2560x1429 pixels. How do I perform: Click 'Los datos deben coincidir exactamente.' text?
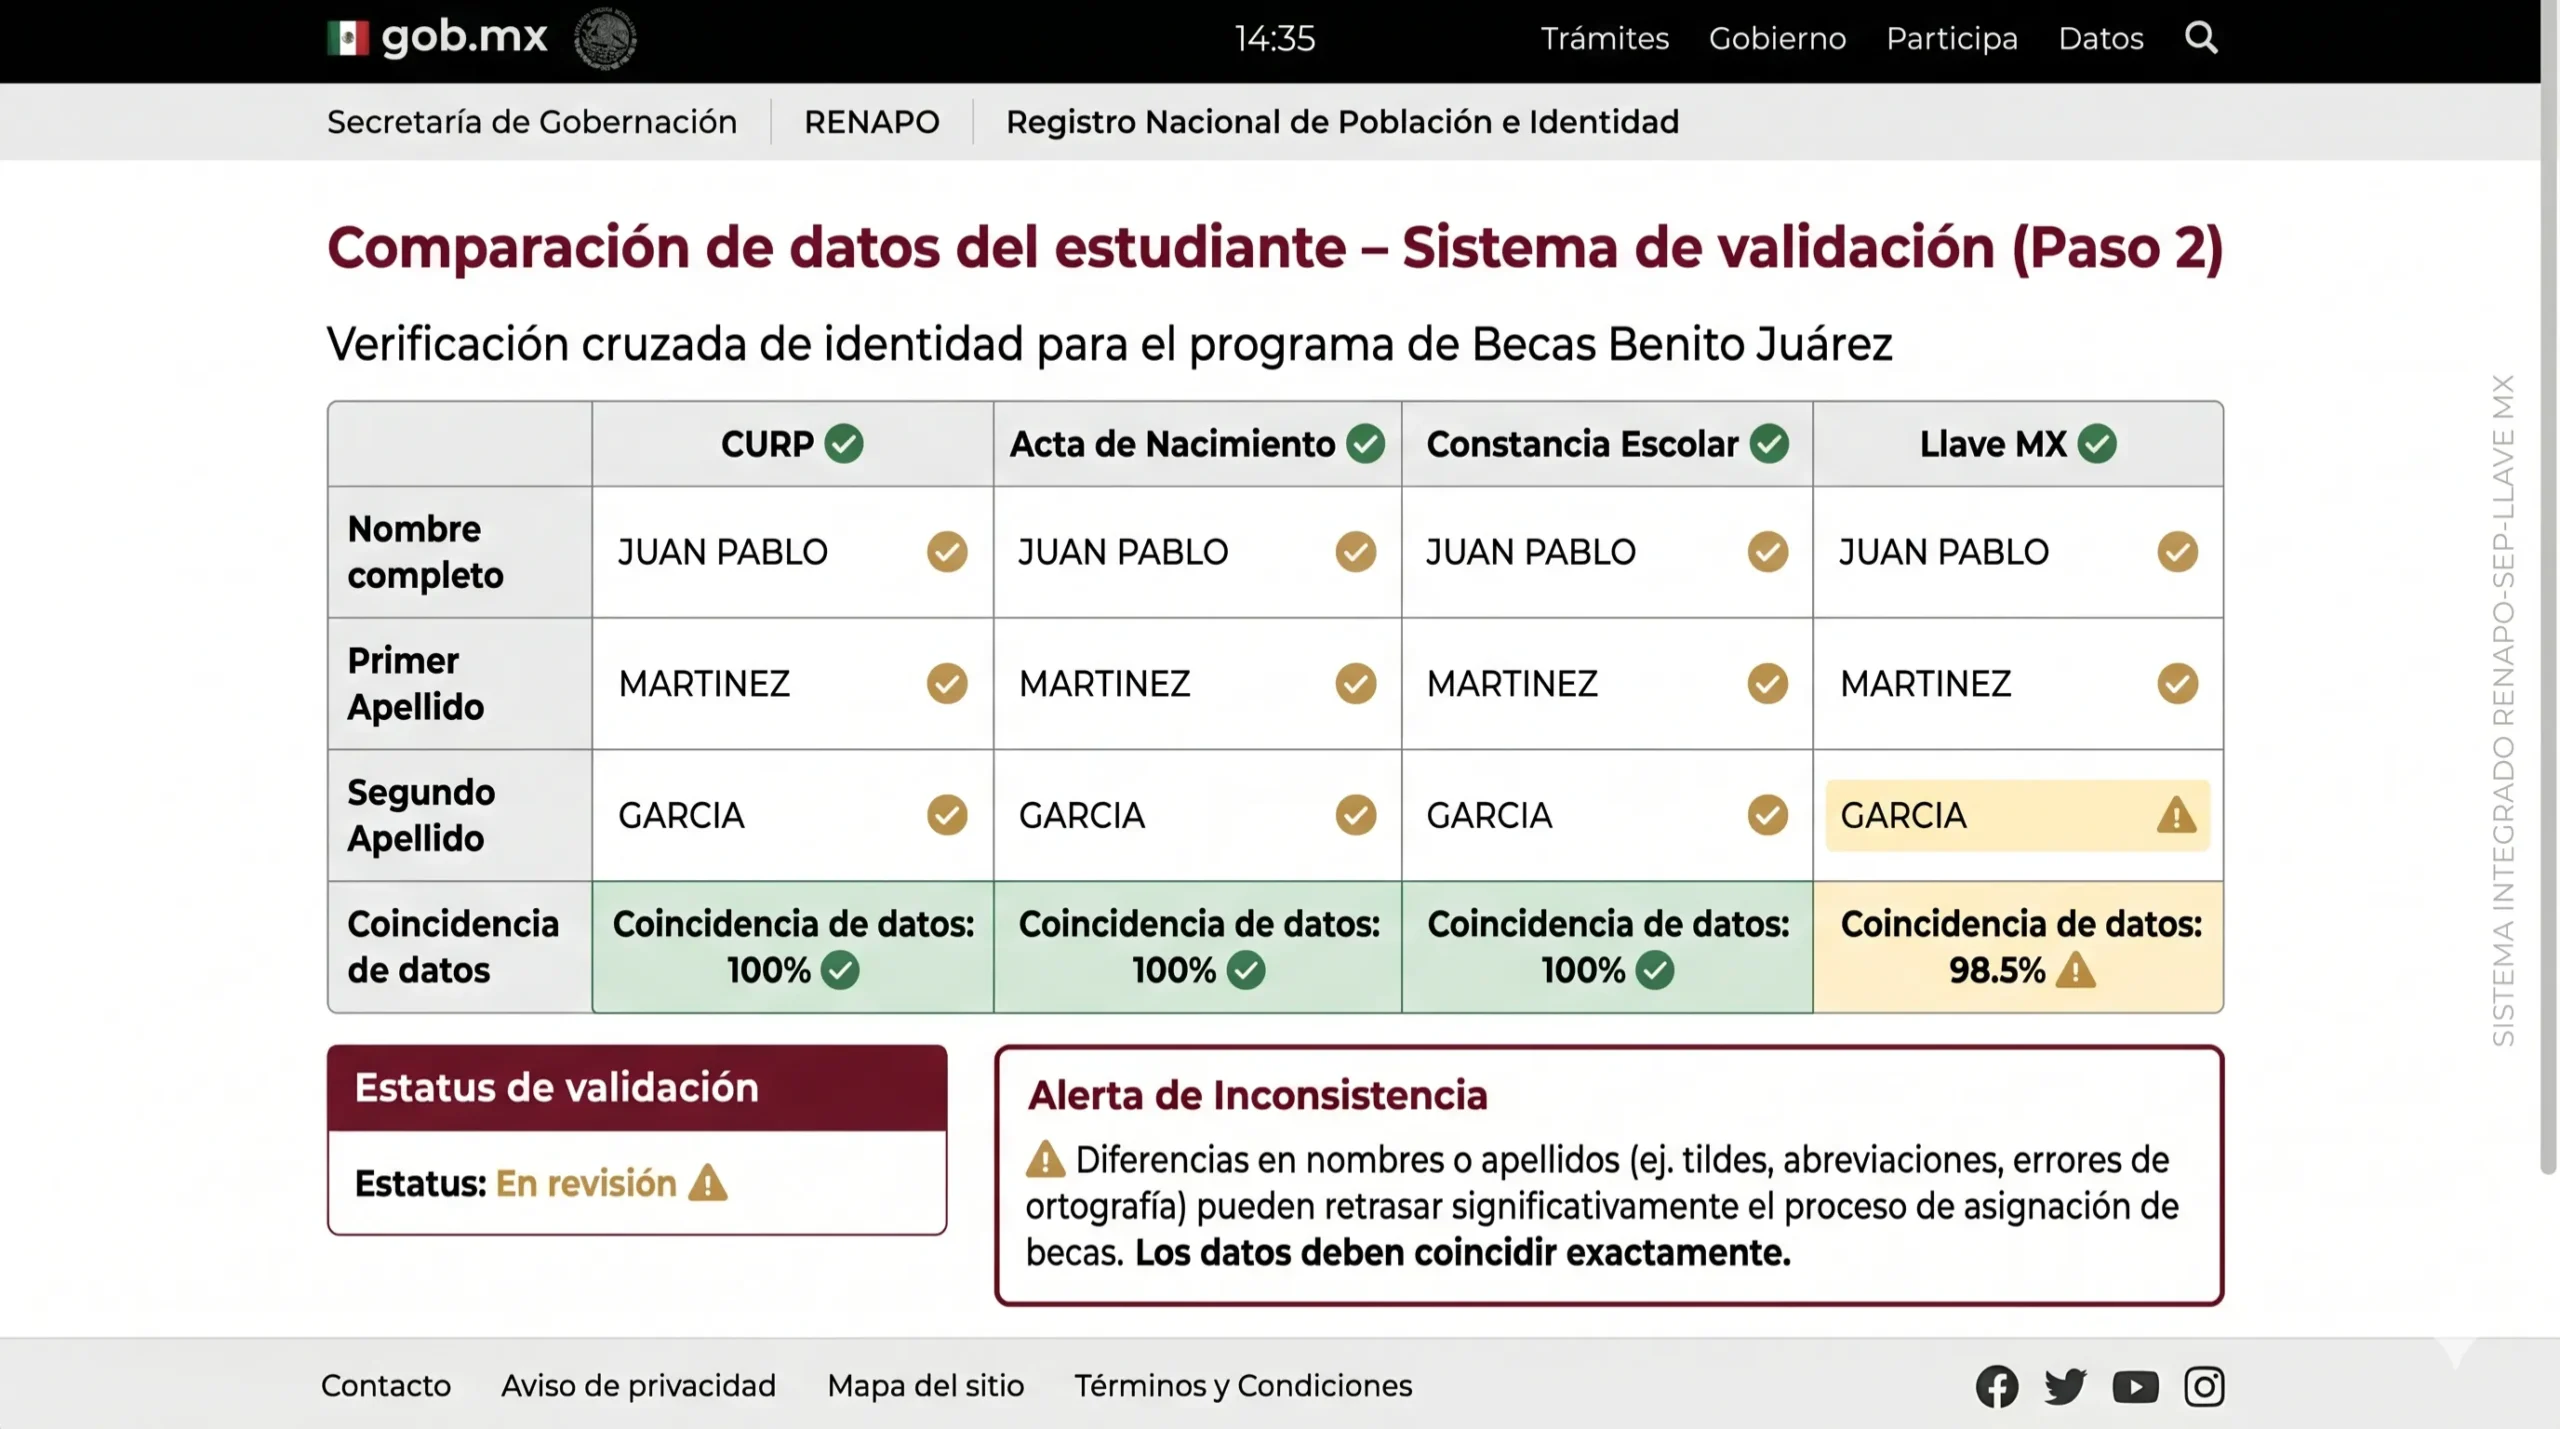1463,1252
